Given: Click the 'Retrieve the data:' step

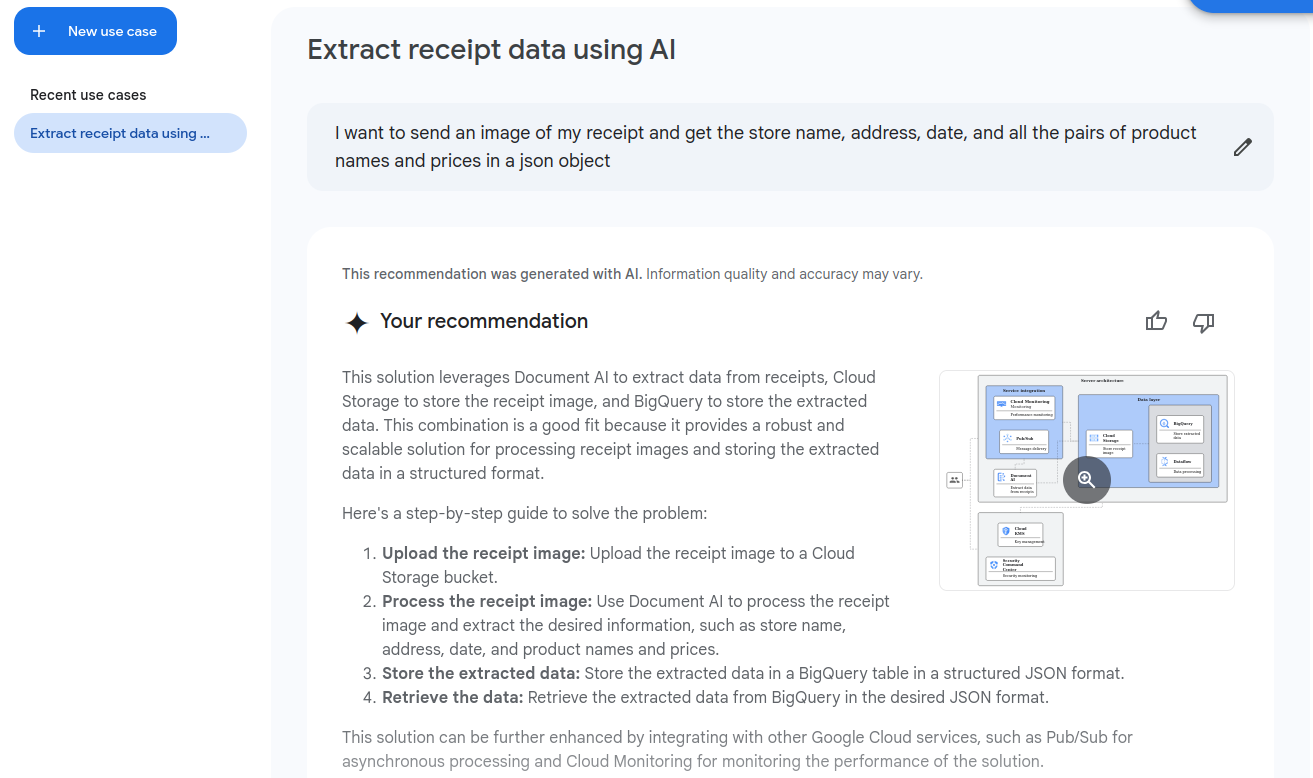Looking at the screenshot, I should click(x=453, y=697).
